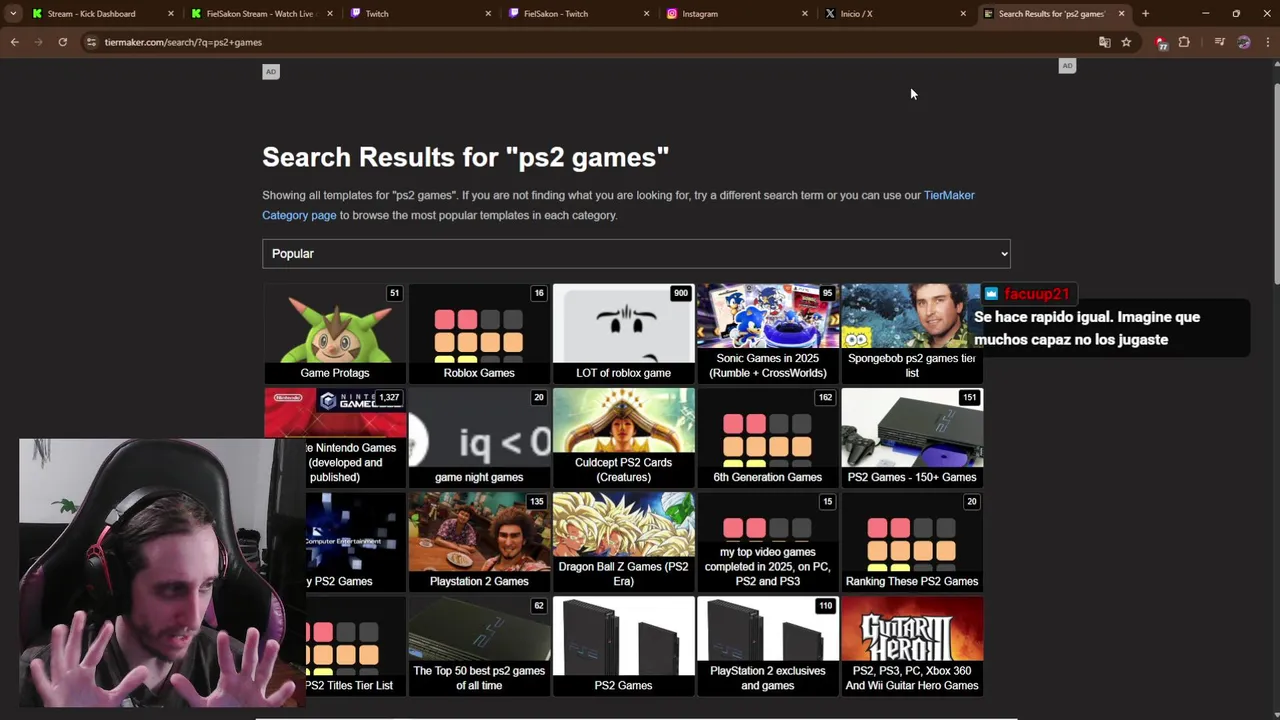Close the Inicio / X tab
The height and width of the screenshot is (720, 1280).
click(x=963, y=14)
